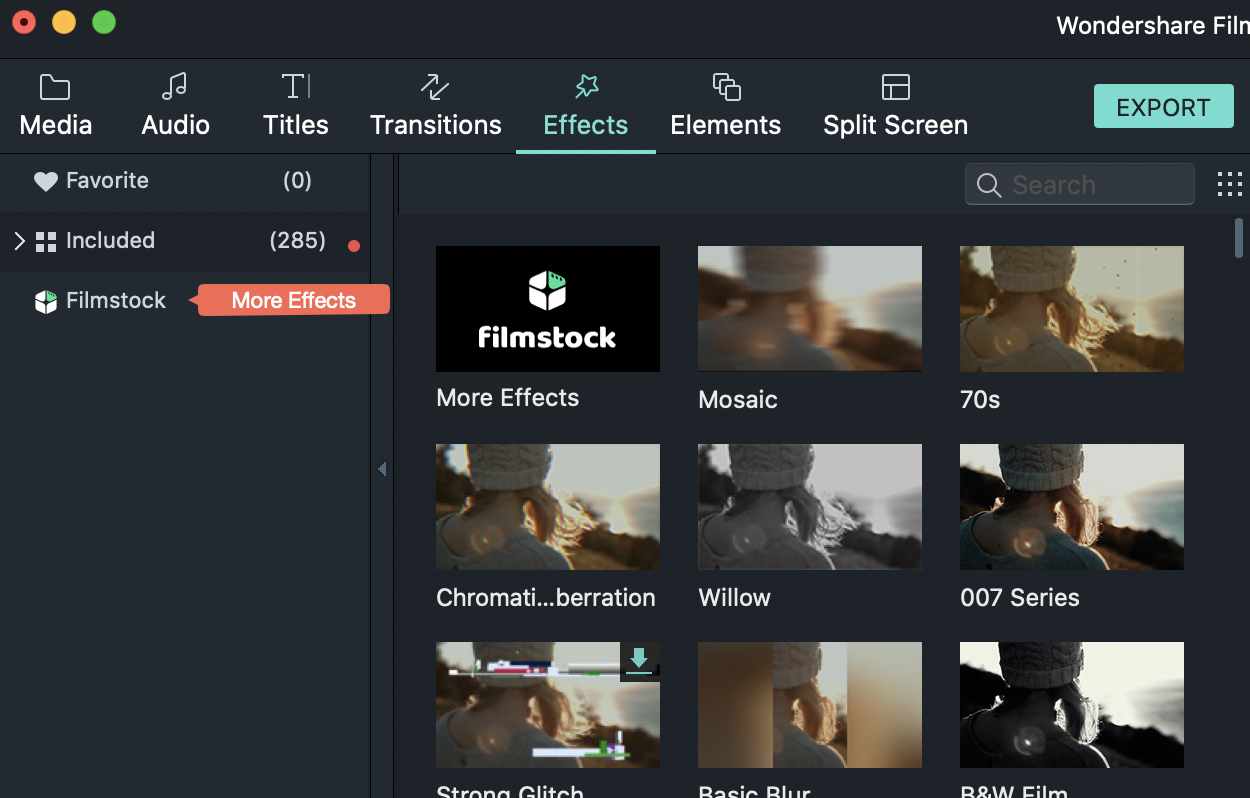Viewport: 1250px width, 798px height.
Task: Choose the Willow effect thumbnail
Action: click(810, 507)
